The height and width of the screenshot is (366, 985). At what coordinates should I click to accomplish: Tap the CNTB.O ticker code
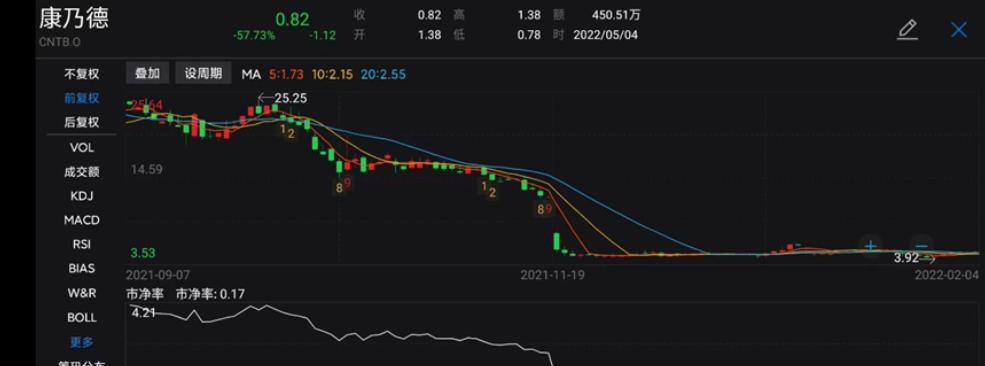[x=60, y=42]
